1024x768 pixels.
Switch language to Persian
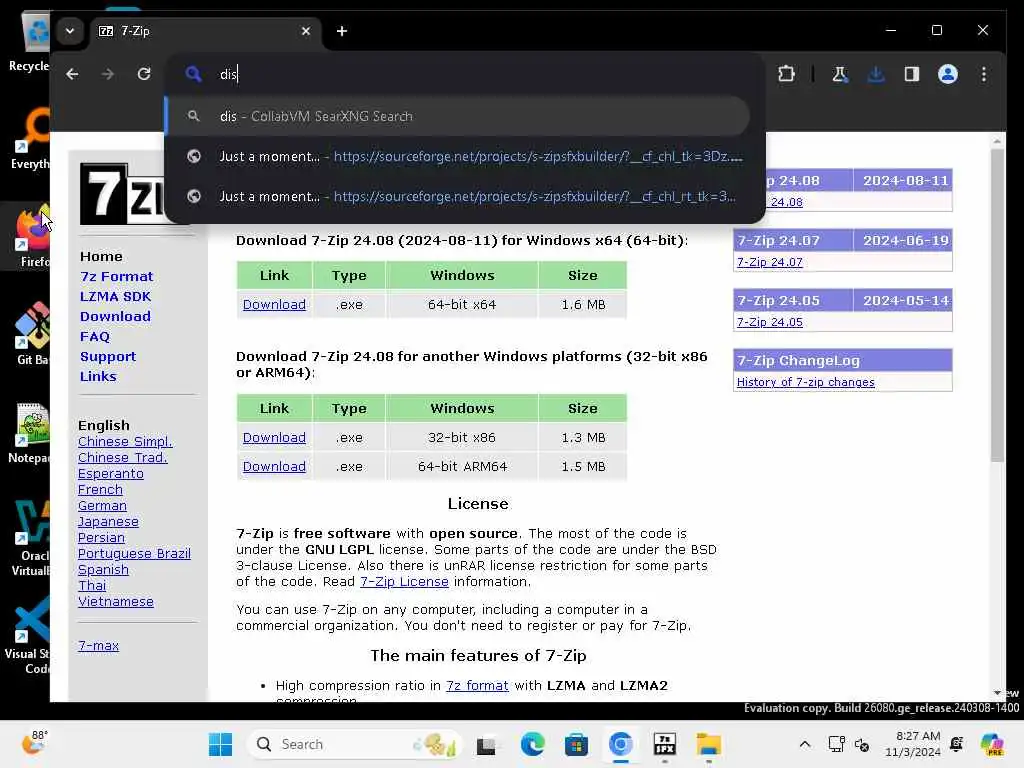[x=101, y=537]
